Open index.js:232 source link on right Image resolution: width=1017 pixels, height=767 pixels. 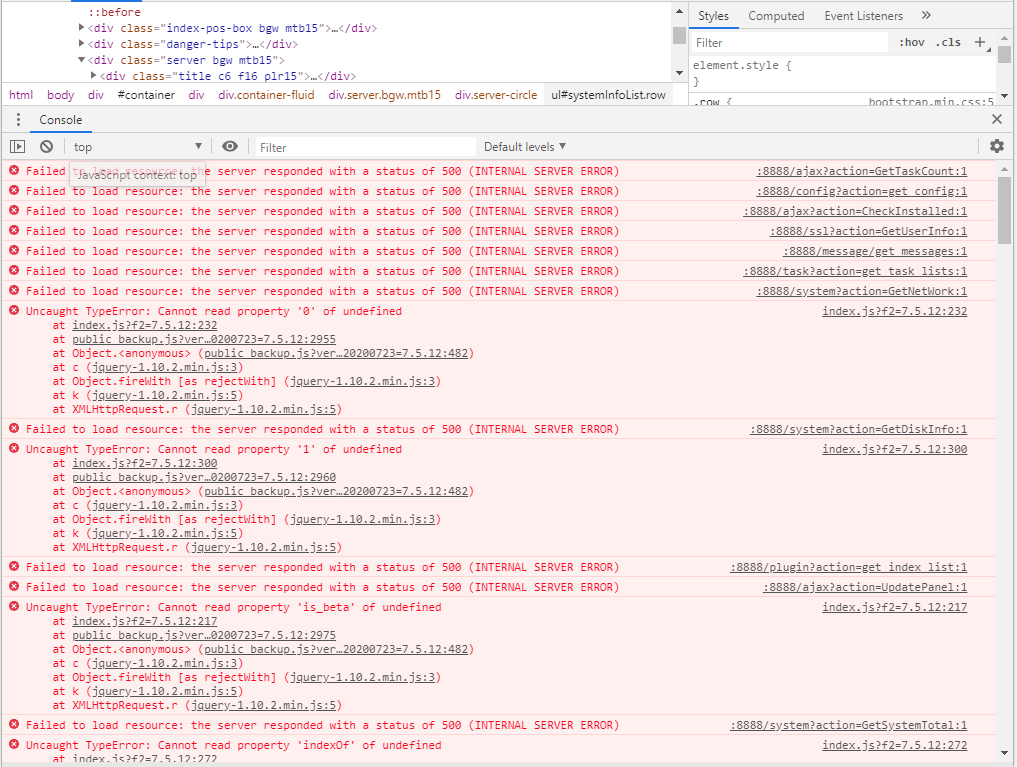tap(894, 311)
